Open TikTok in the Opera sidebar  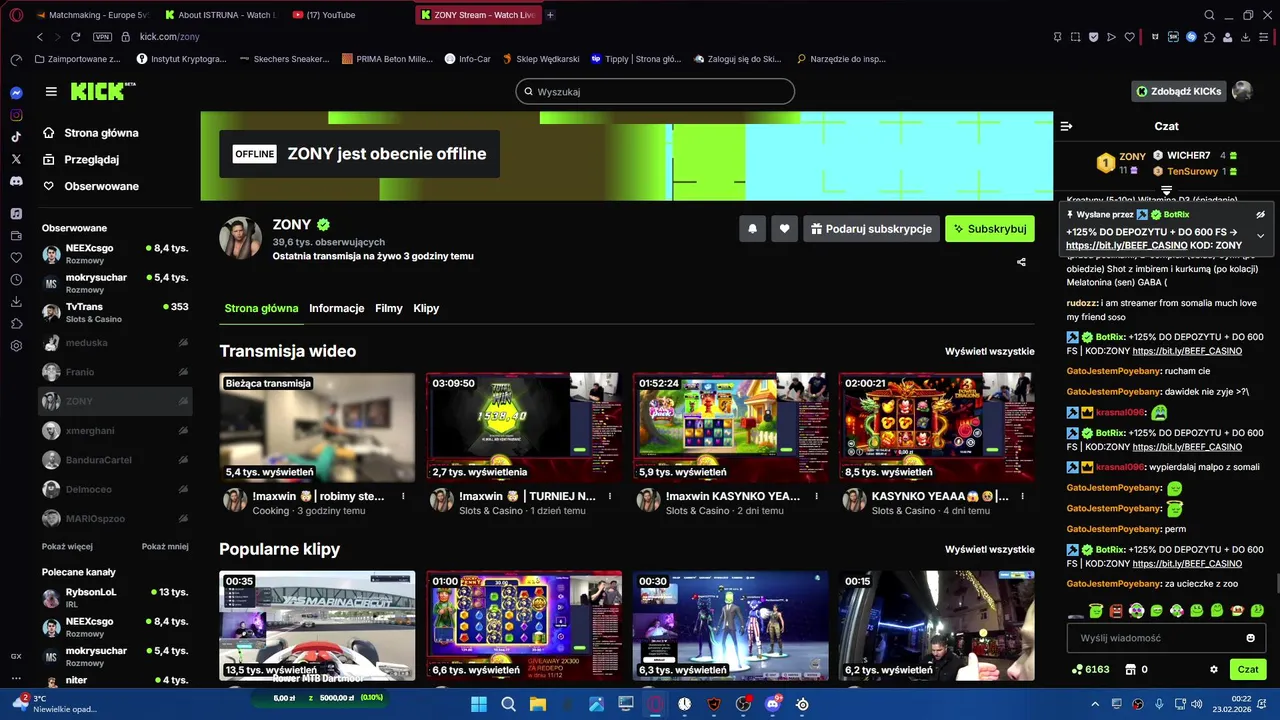16,137
